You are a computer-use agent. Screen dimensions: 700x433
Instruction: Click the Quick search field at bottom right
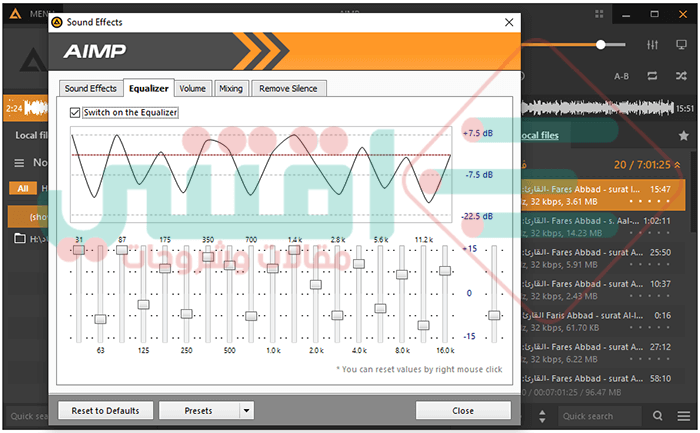click(600, 416)
